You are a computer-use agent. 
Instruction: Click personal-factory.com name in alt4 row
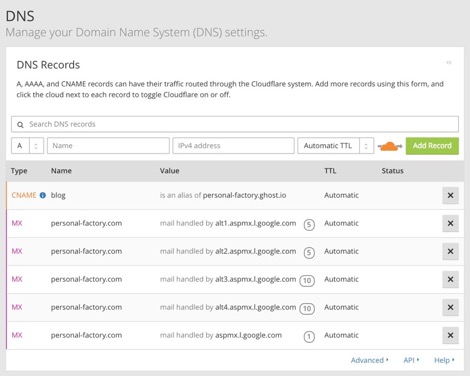coord(86,307)
